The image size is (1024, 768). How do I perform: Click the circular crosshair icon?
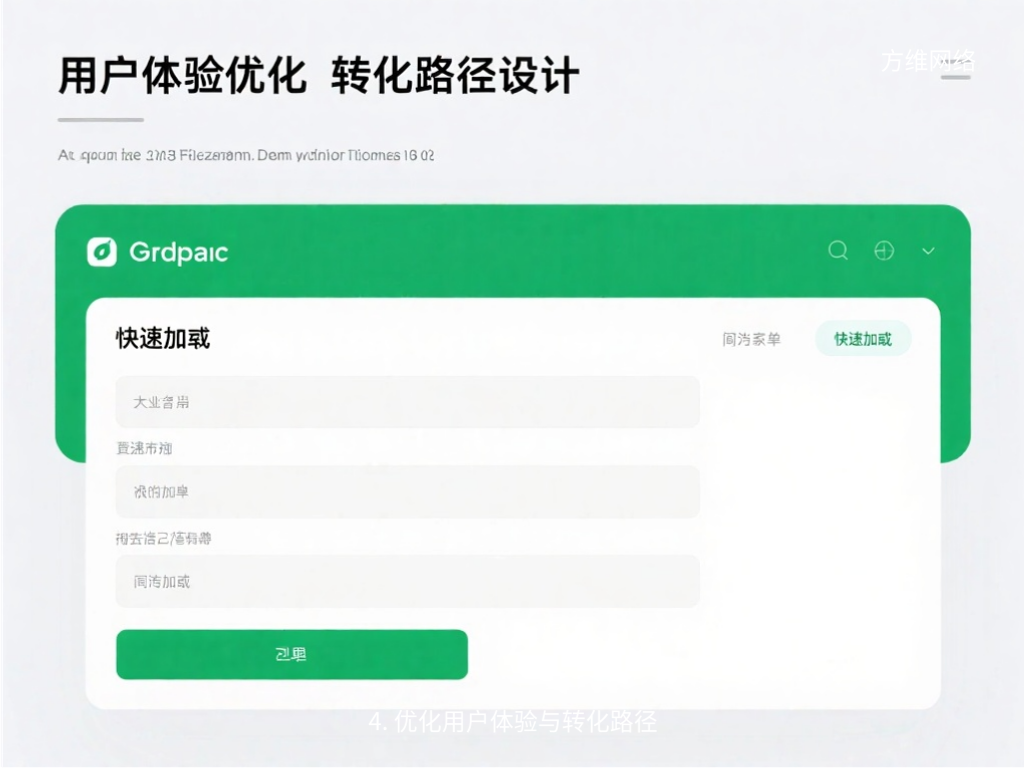pyautogui.click(x=884, y=251)
